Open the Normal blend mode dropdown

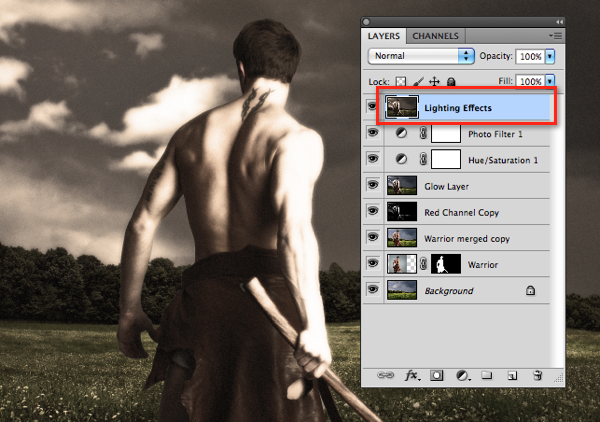tap(421, 56)
